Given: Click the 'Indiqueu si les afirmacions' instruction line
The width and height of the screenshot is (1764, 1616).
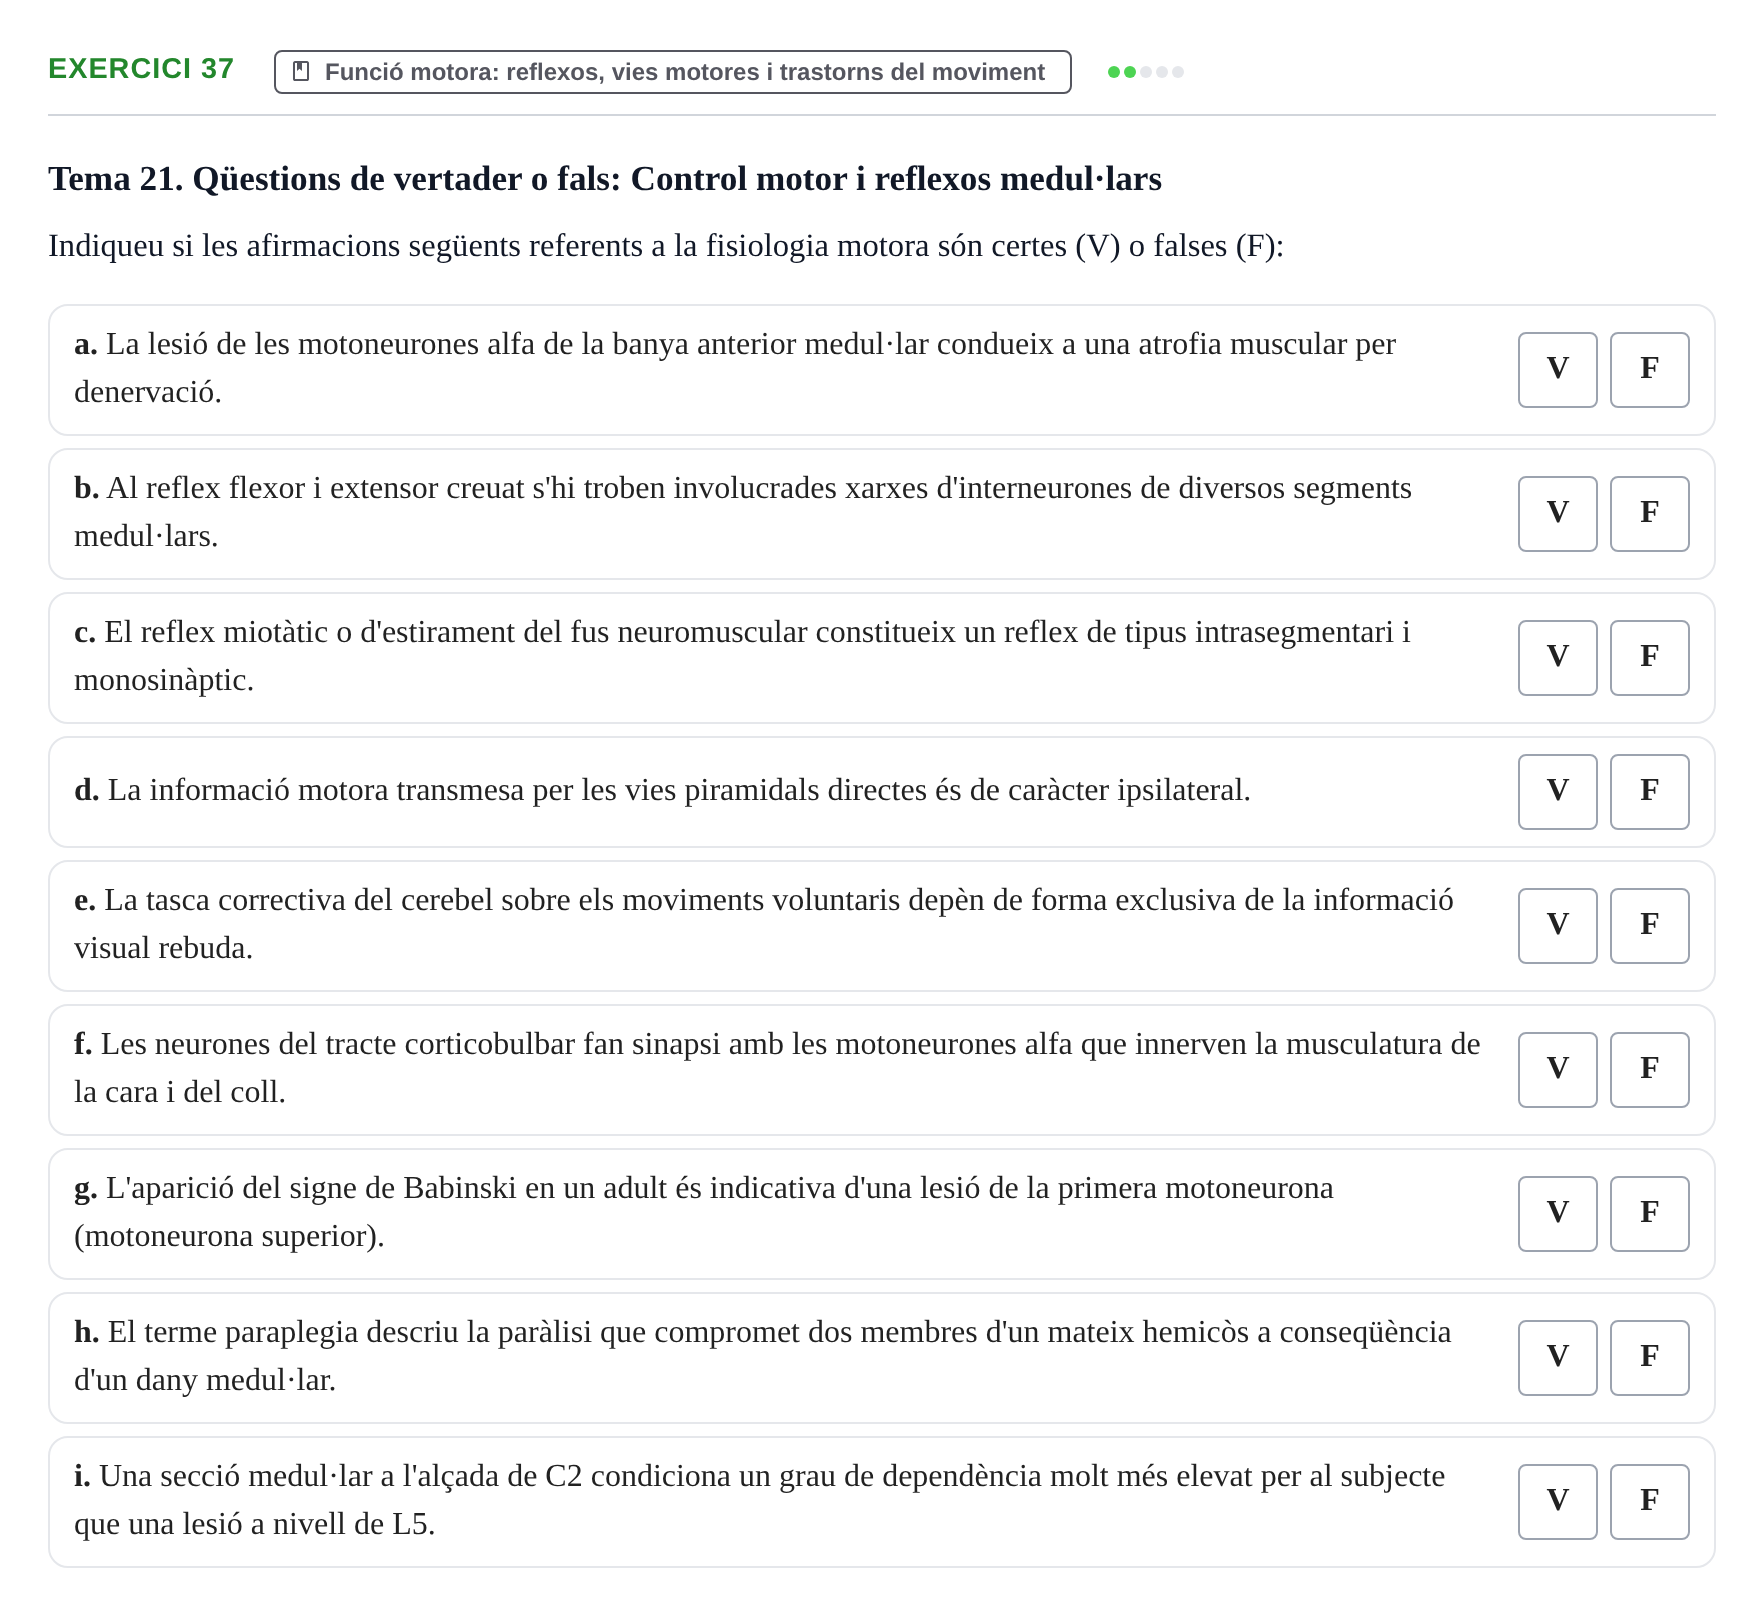Looking at the screenshot, I should (x=666, y=246).
